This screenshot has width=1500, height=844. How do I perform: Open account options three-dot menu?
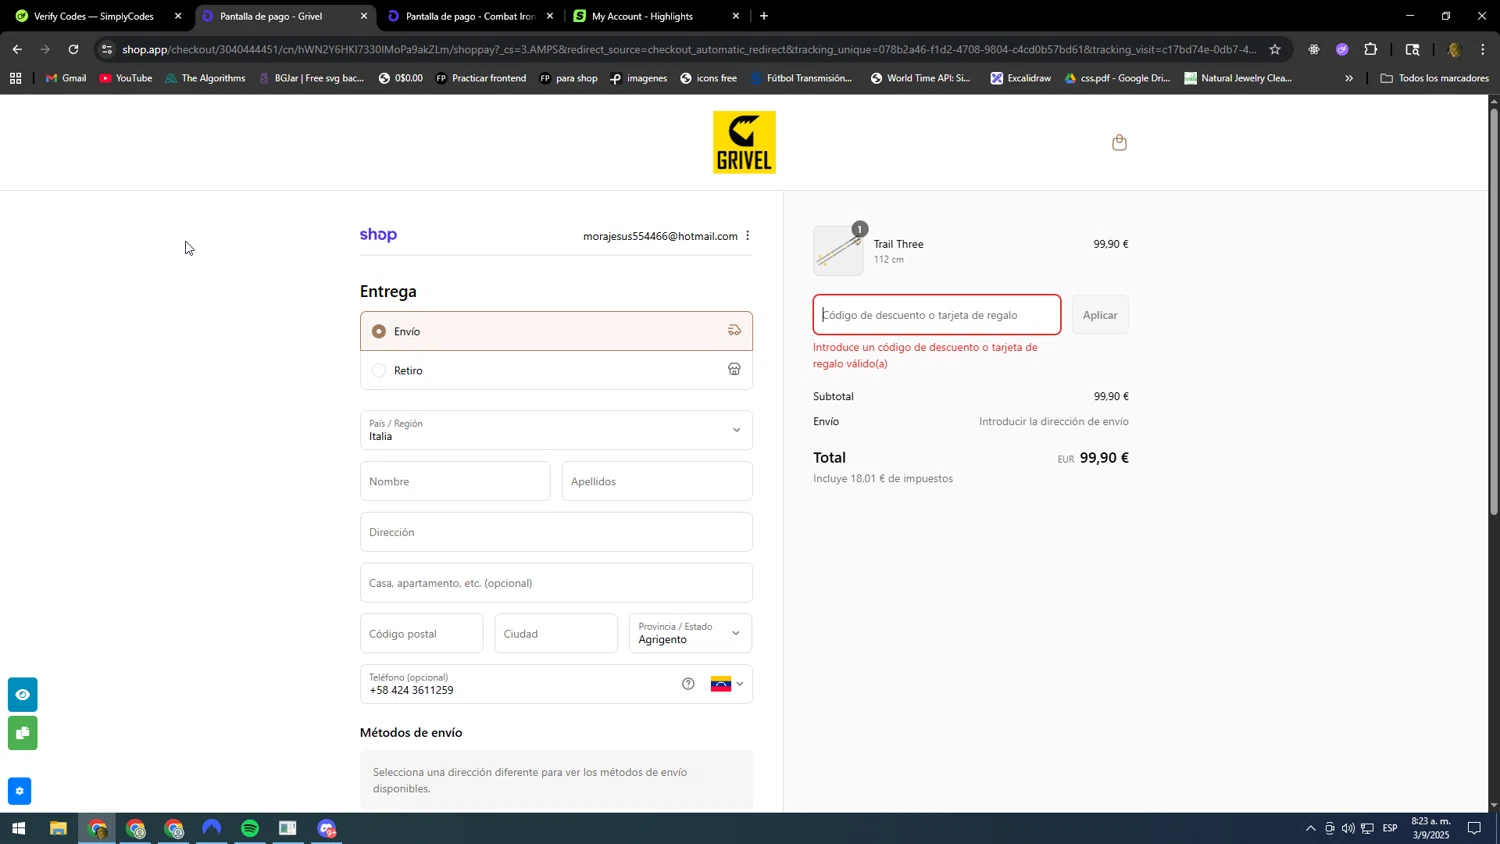pyautogui.click(x=748, y=236)
